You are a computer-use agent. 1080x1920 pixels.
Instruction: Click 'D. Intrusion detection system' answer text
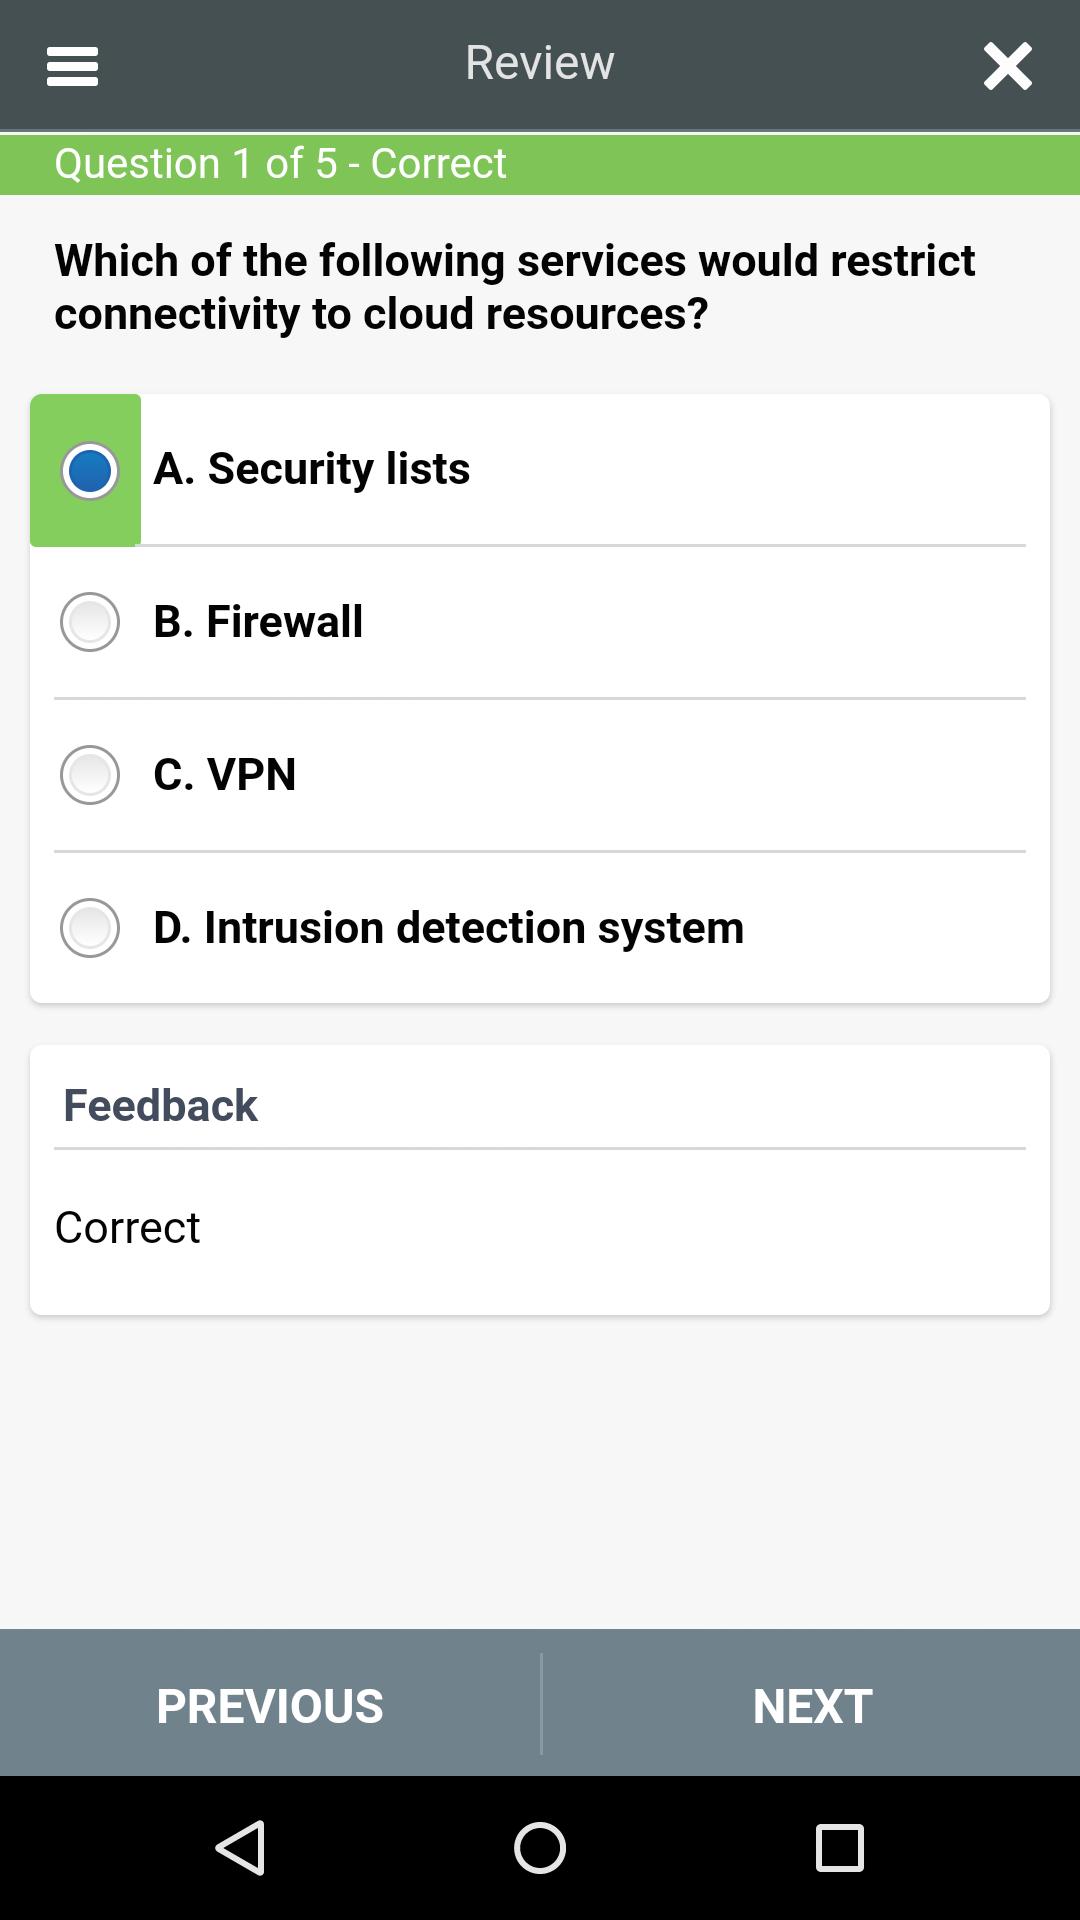[449, 928]
